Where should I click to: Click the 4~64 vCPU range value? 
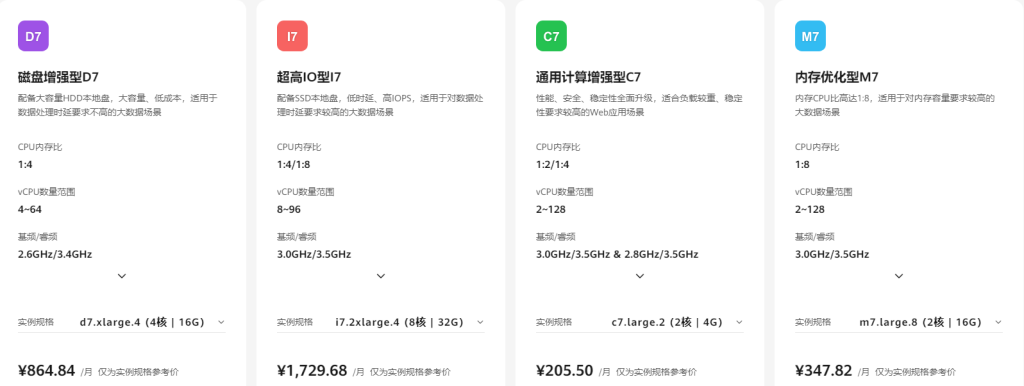tap(30, 210)
